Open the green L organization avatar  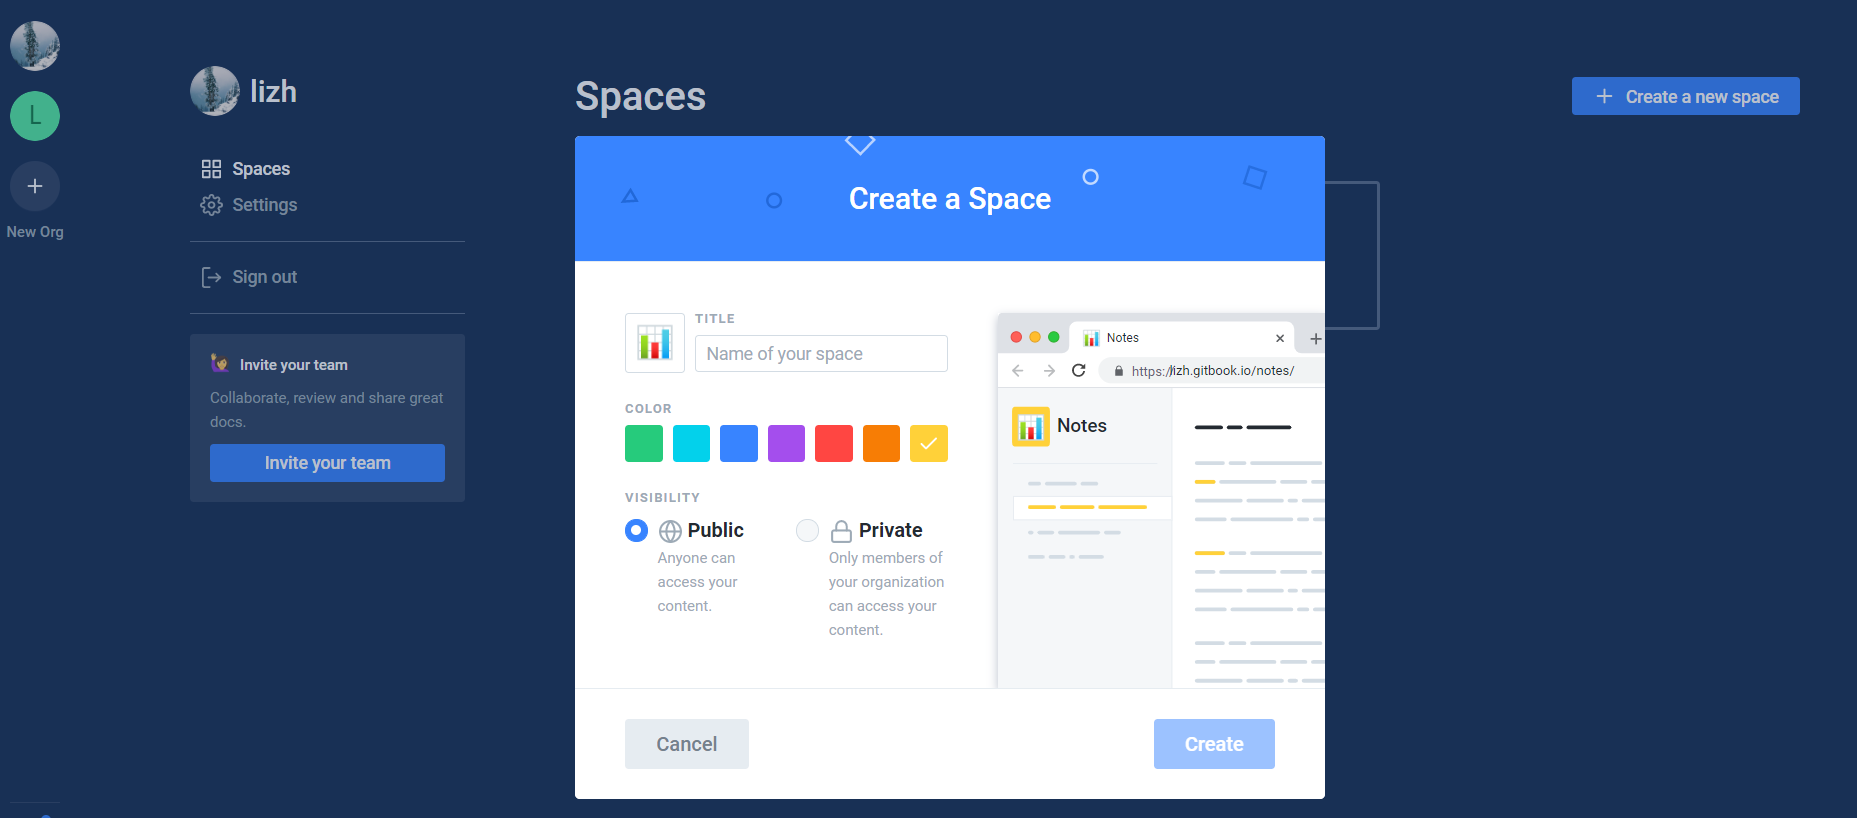[x=35, y=116]
